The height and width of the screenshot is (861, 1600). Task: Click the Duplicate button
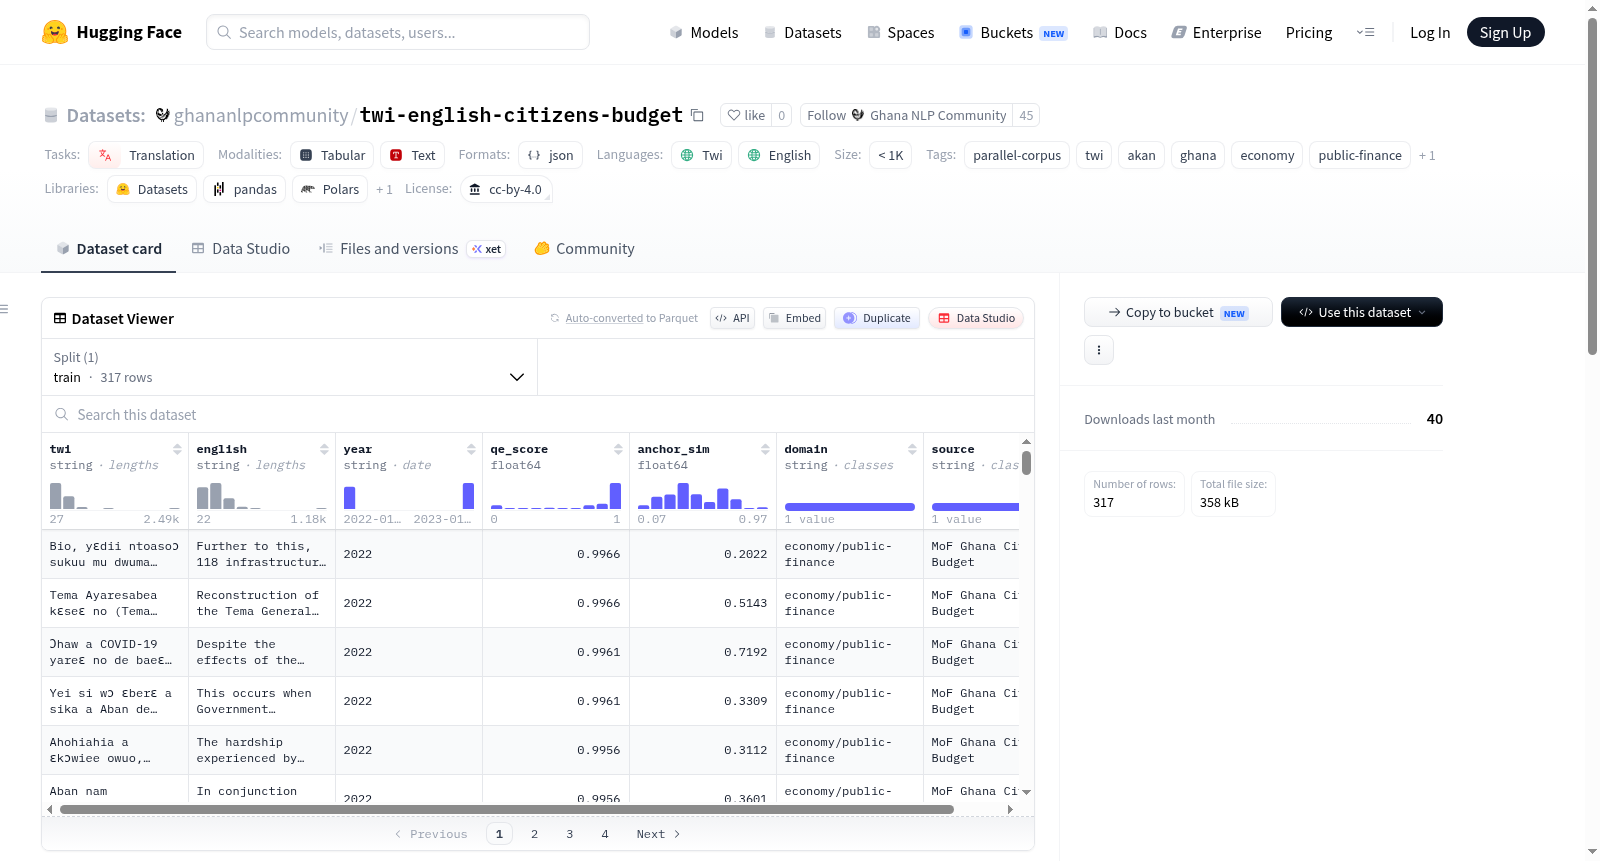[876, 318]
